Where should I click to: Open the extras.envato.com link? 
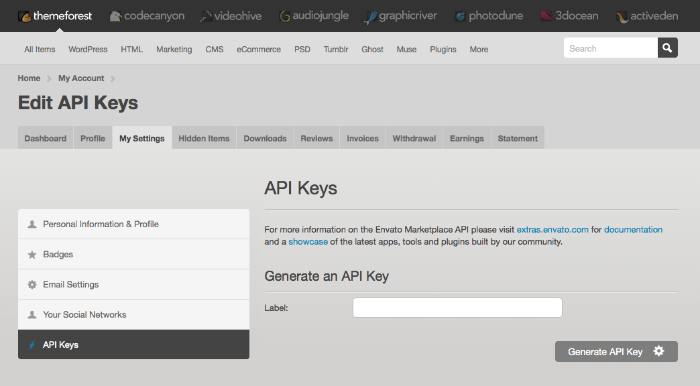tap(553, 229)
